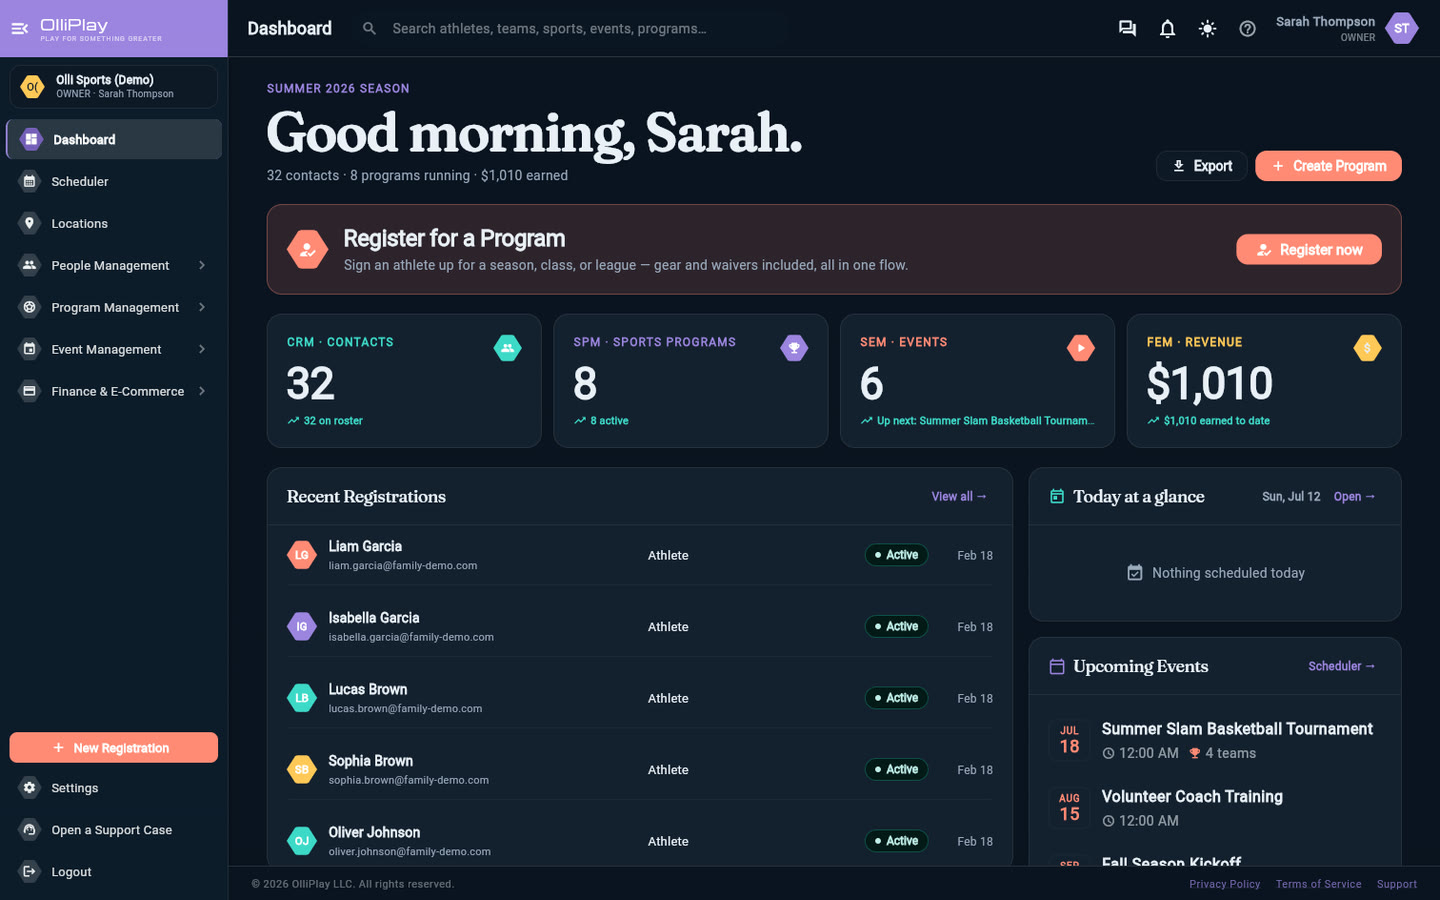Click "$1,010 earned to date" text
The width and height of the screenshot is (1440, 900).
[x=1216, y=421]
